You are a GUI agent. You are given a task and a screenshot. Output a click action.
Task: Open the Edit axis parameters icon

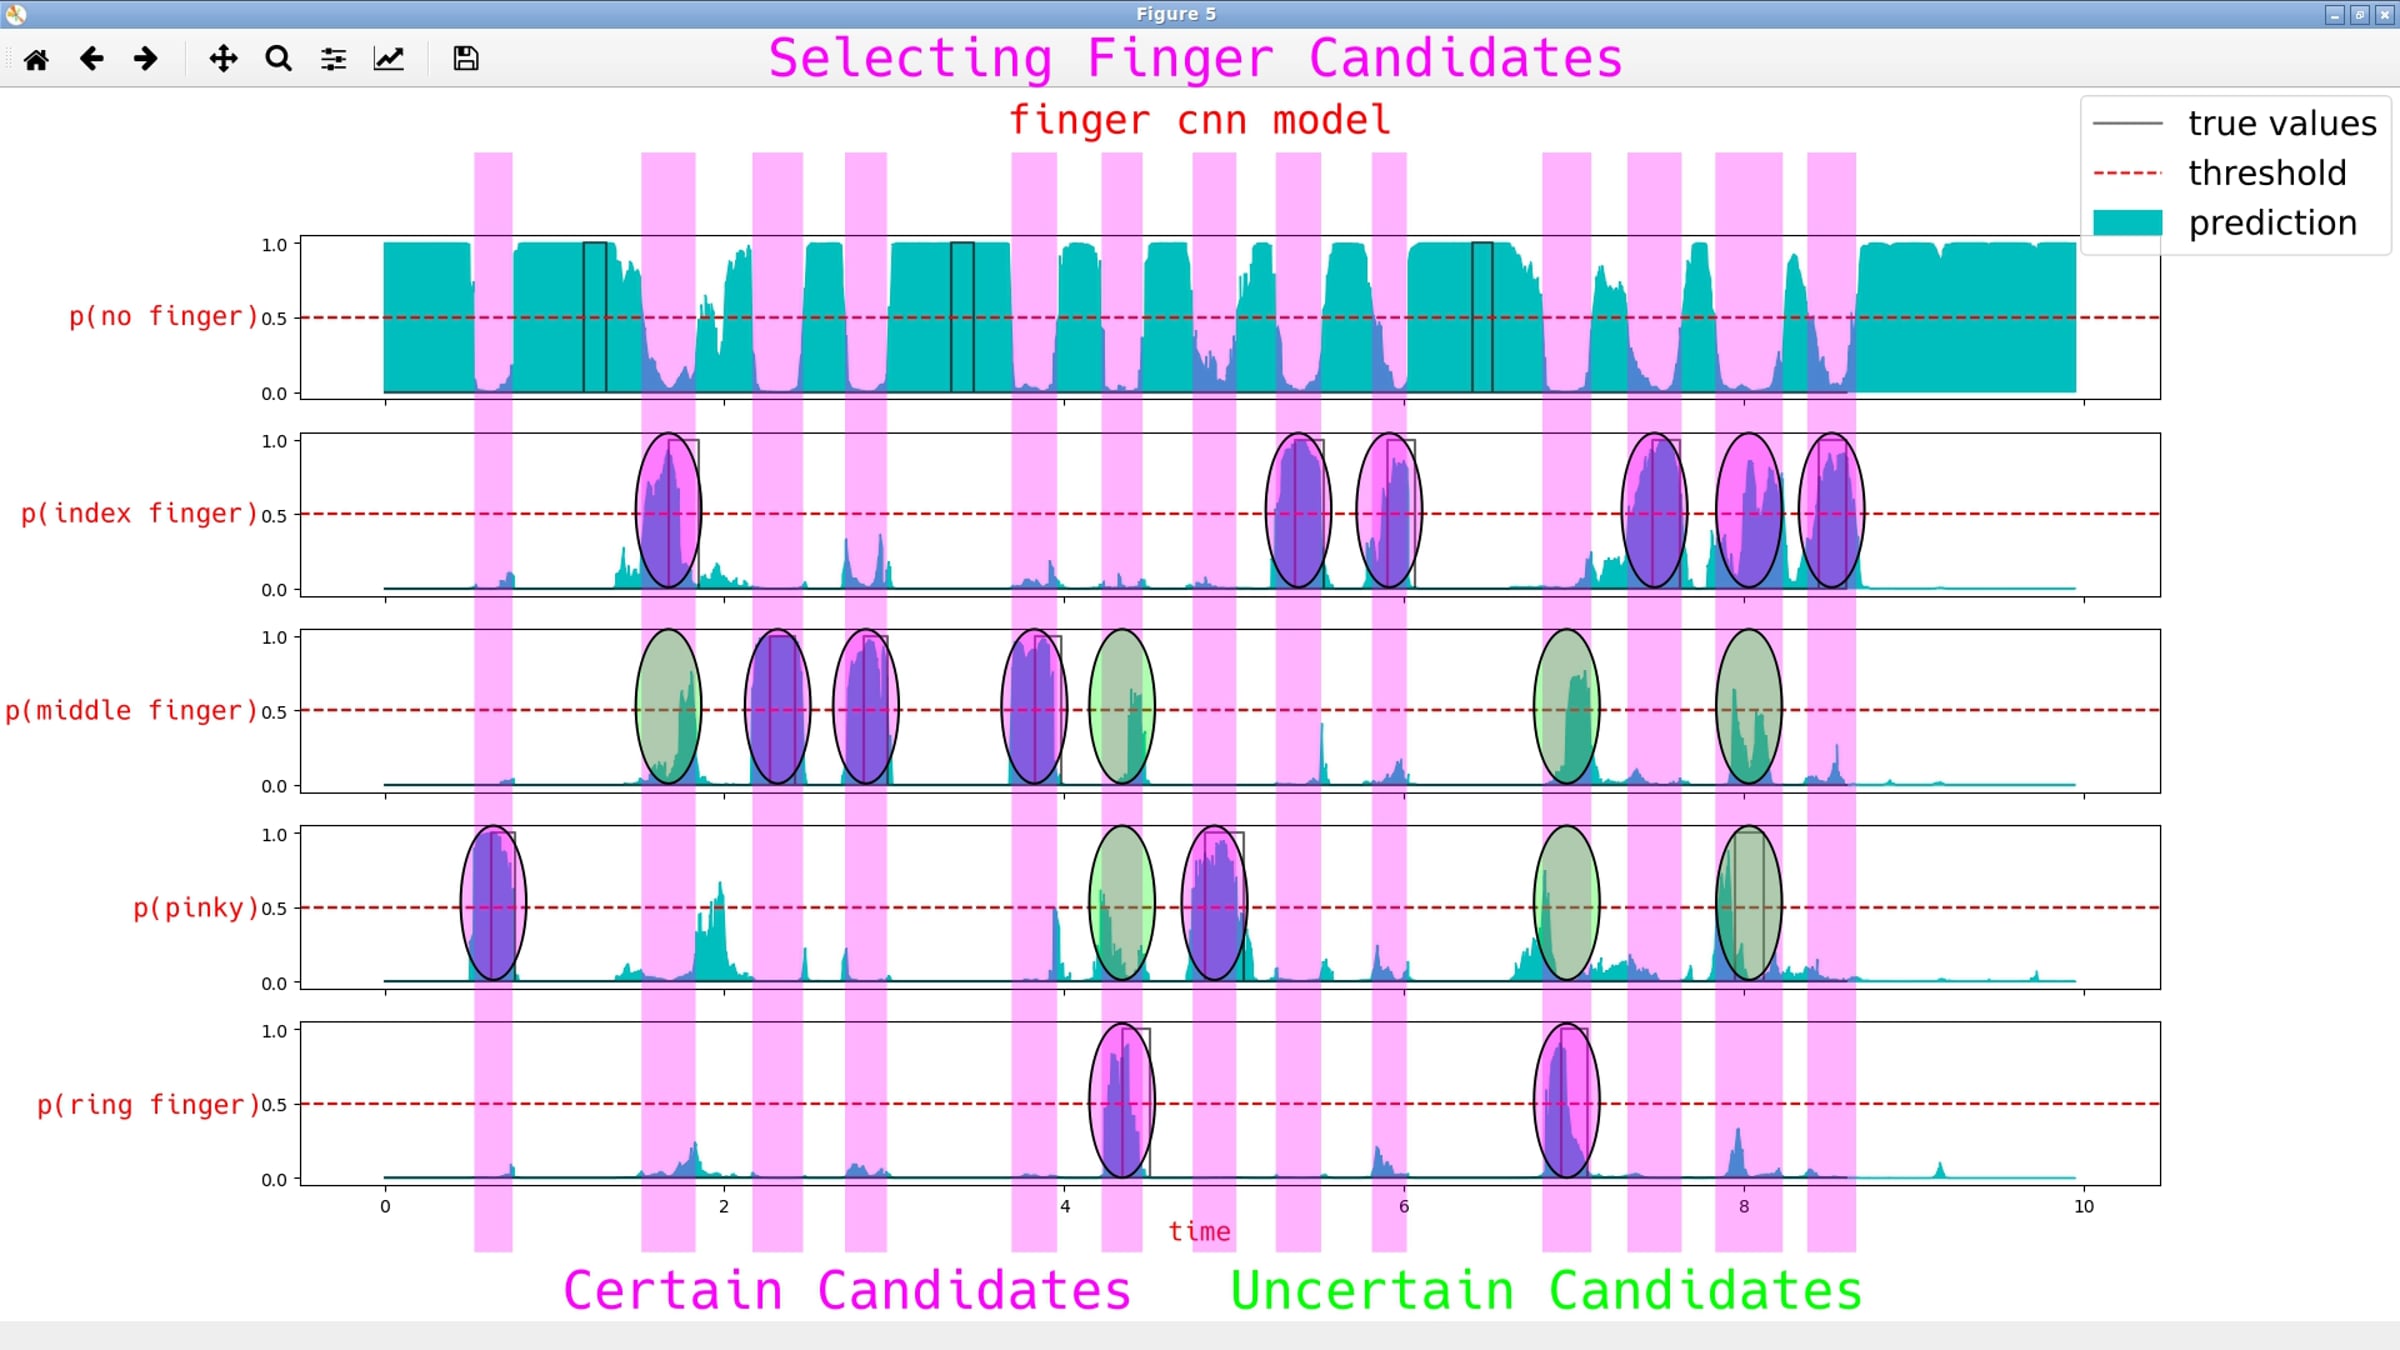(389, 59)
